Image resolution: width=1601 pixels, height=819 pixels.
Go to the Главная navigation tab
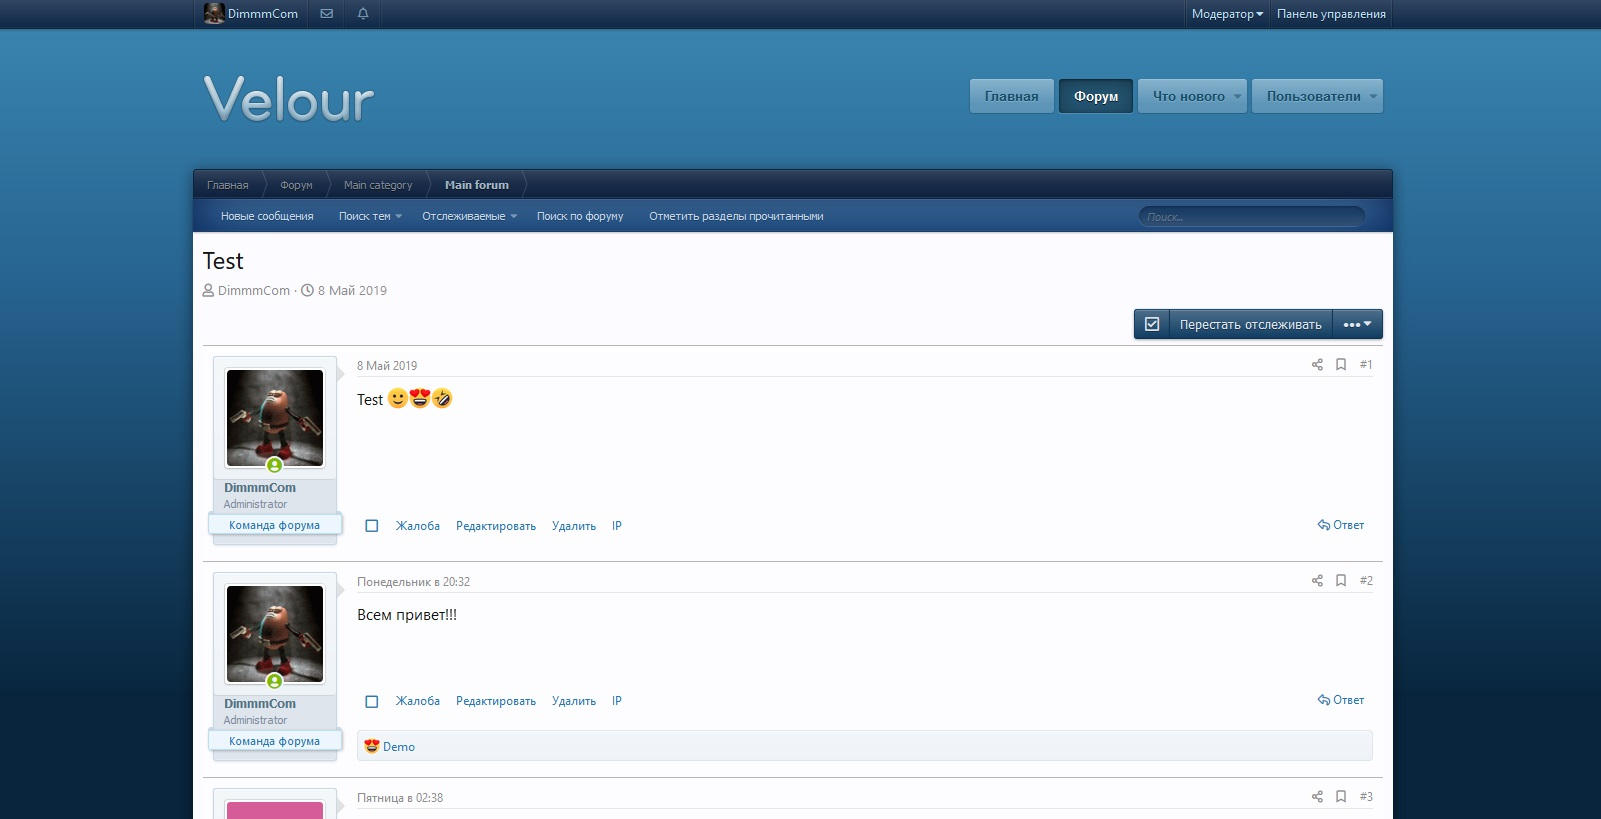1011,96
